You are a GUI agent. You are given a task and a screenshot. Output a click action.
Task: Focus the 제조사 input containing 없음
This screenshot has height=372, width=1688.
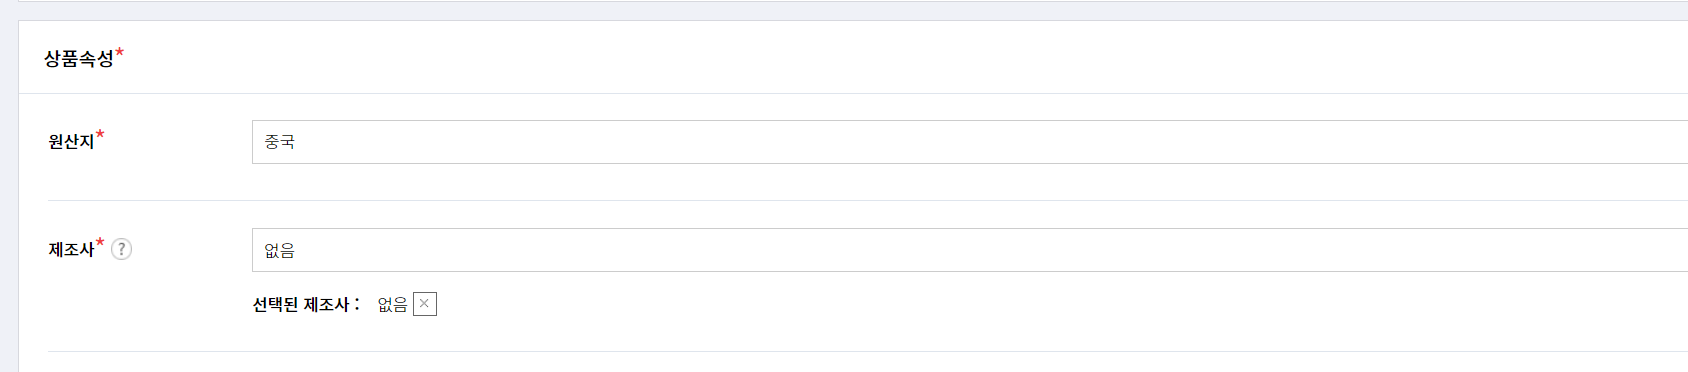970,250
